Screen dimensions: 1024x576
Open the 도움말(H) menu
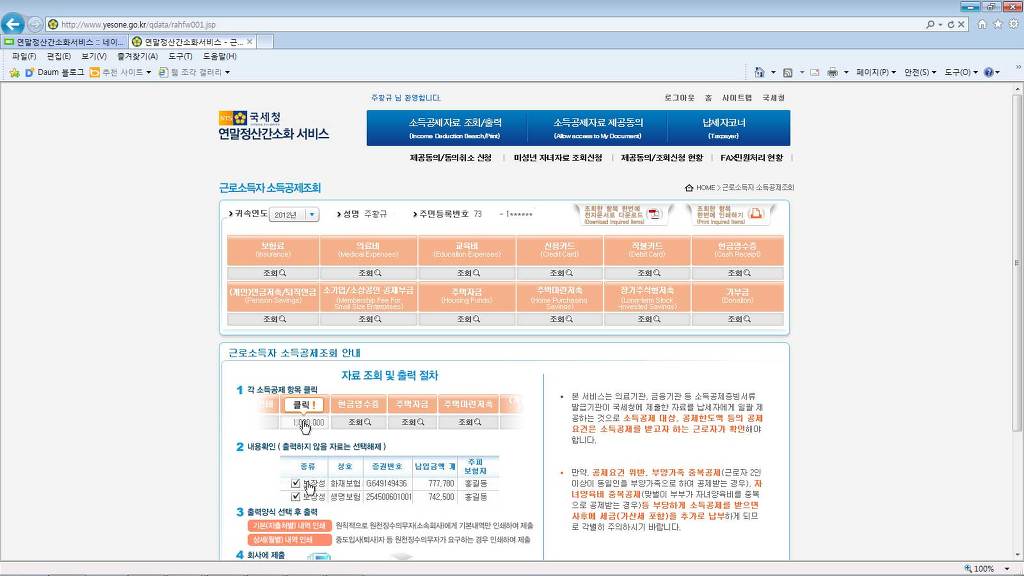point(219,57)
